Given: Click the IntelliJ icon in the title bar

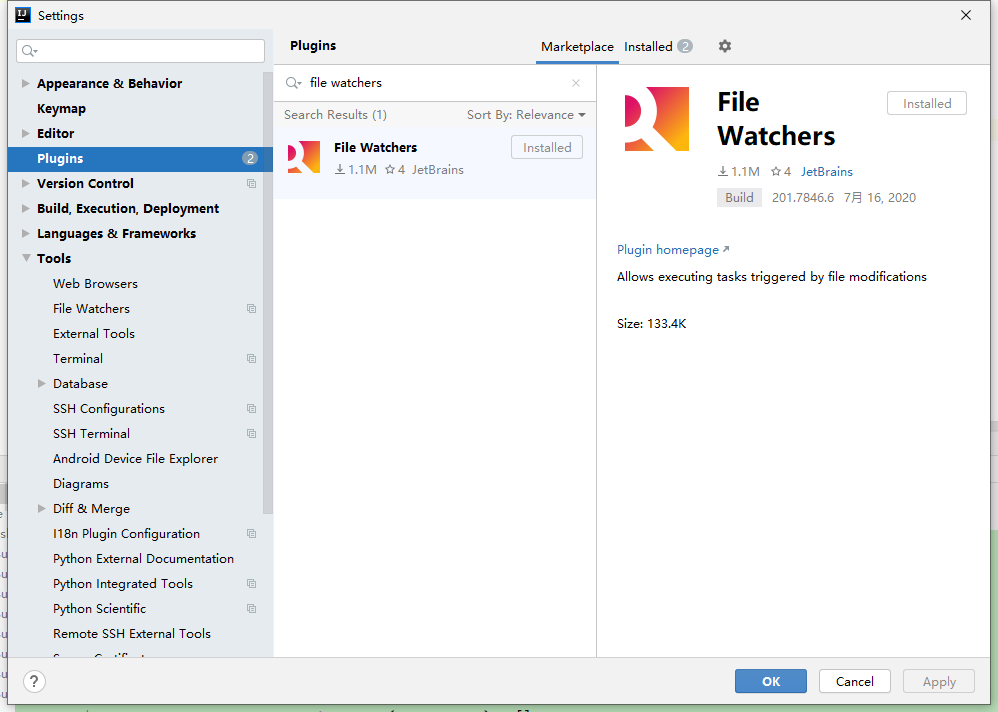Looking at the screenshot, I should [x=23, y=15].
